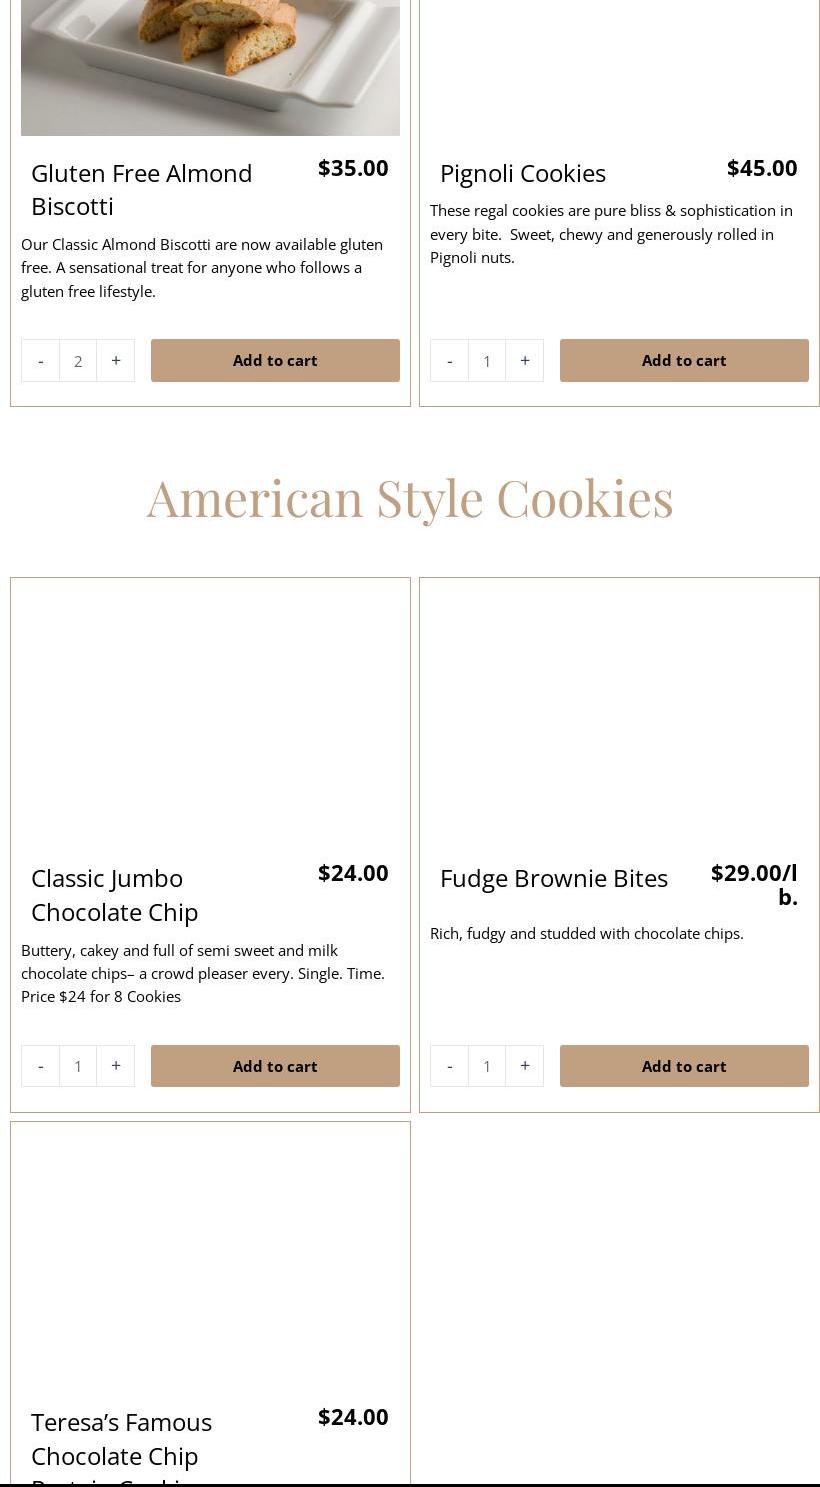Open the Fudge Brownie Bites product title

[x=554, y=878]
